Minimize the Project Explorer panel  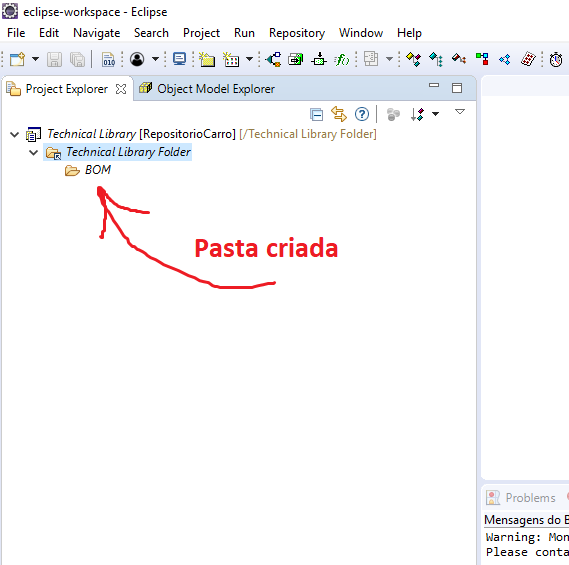tap(434, 86)
